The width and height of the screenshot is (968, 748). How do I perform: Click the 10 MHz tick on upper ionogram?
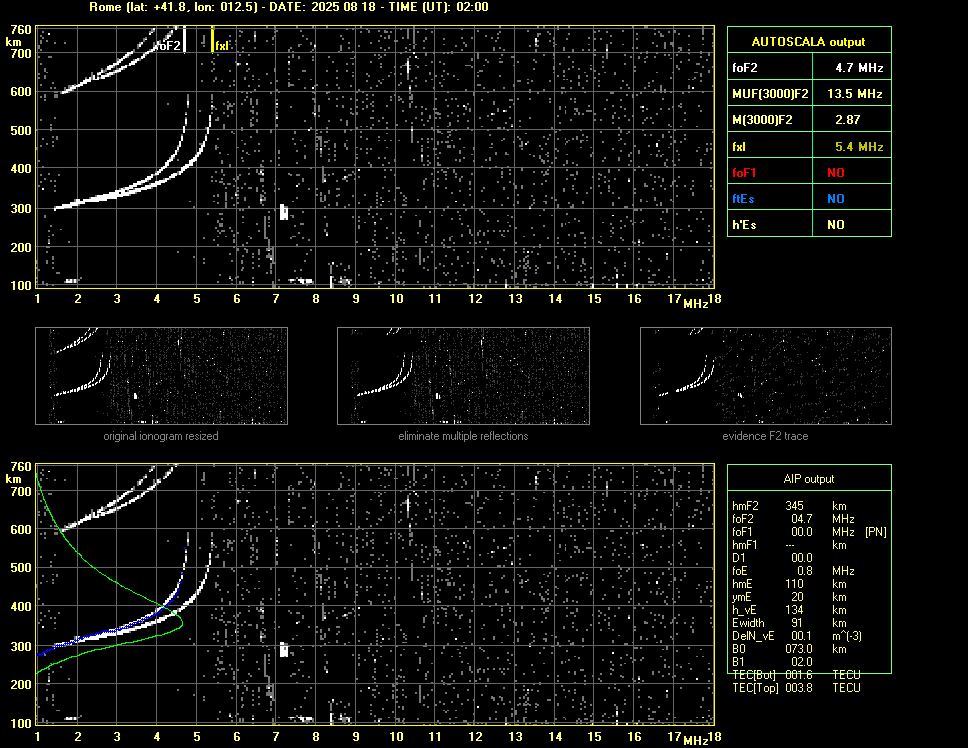point(396,299)
